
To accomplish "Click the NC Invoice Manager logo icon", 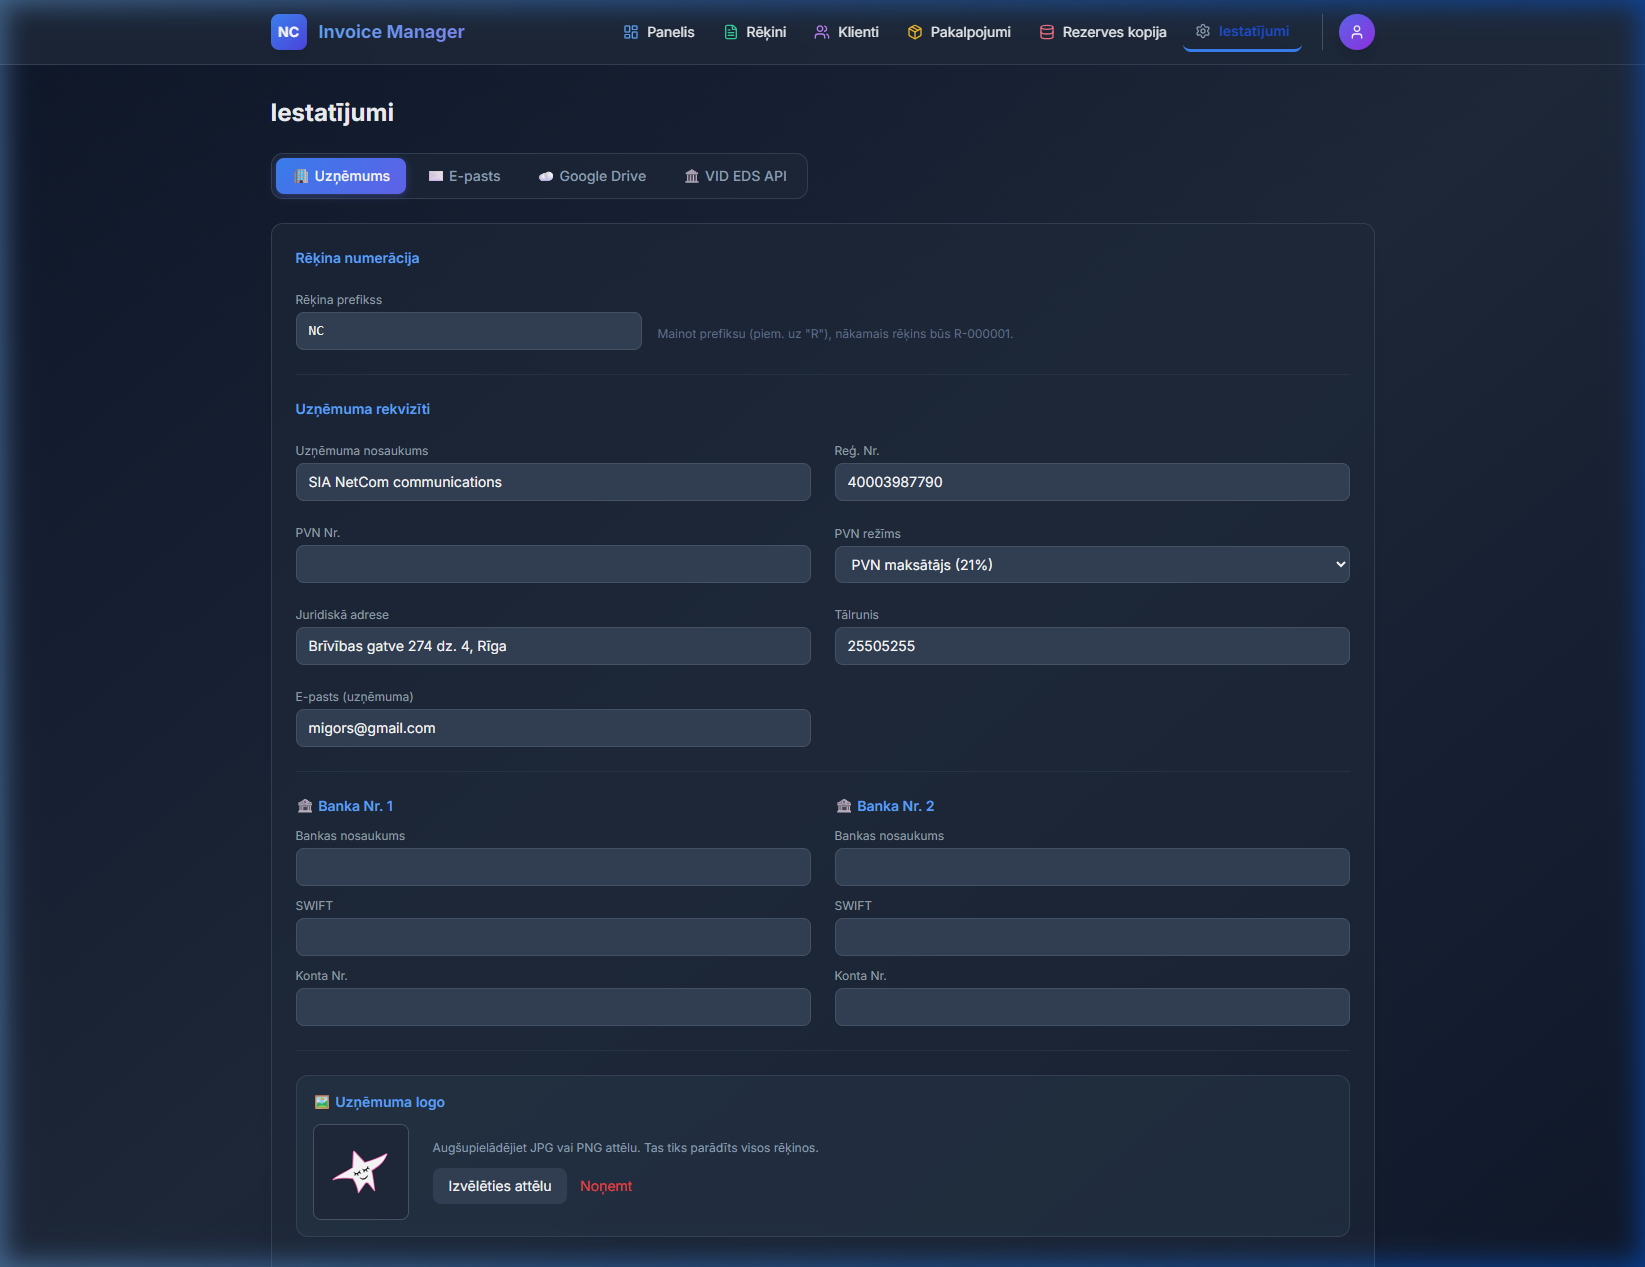I will tap(288, 32).
